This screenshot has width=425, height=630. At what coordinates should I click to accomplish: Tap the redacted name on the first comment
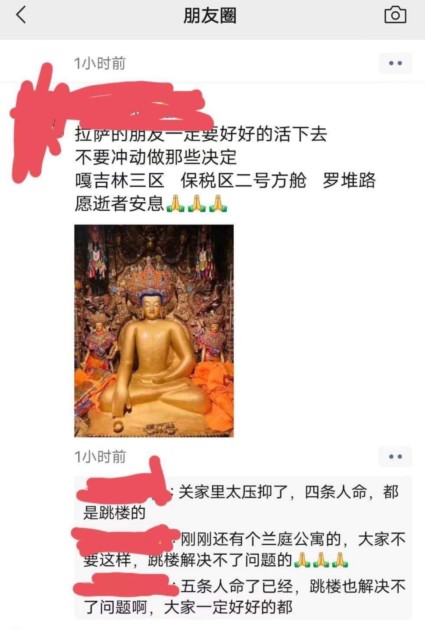[x=125, y=489]
